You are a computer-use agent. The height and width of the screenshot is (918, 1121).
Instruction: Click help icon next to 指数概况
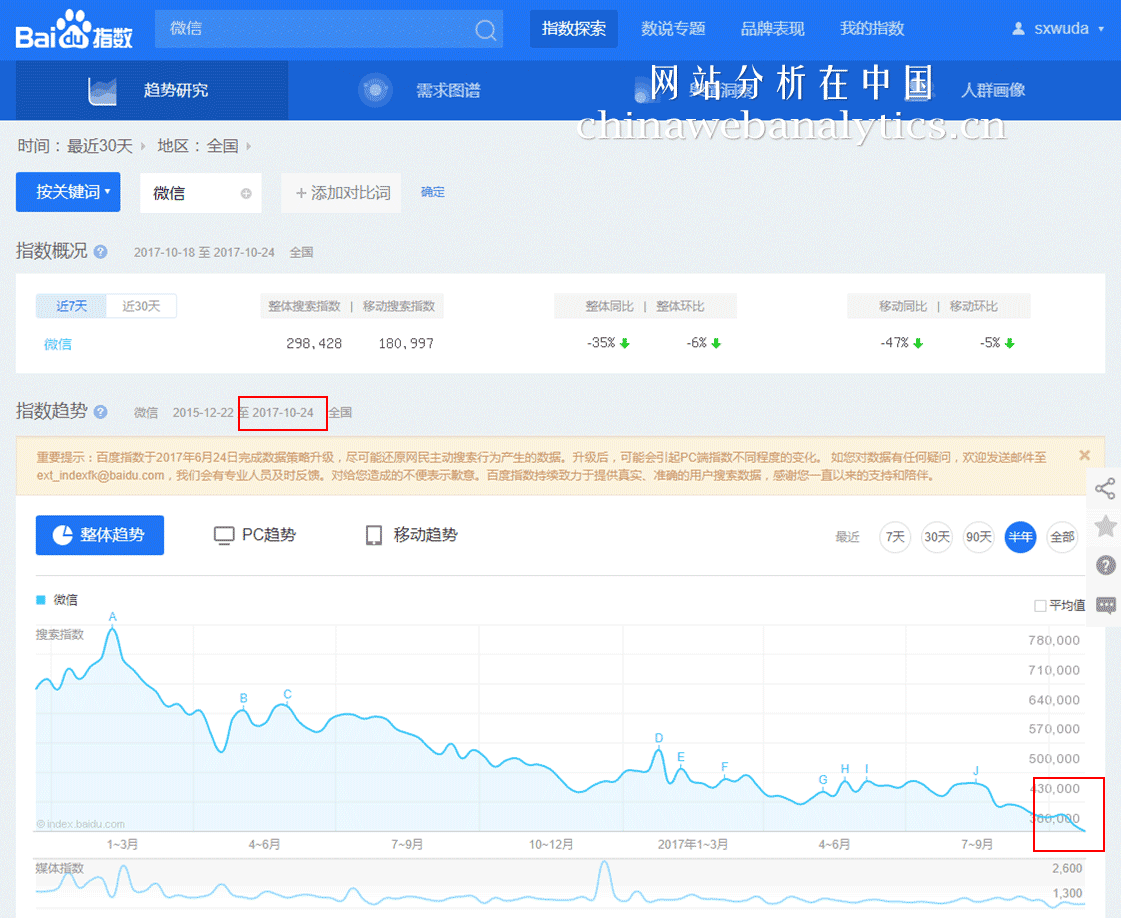(x=101, y=252)
